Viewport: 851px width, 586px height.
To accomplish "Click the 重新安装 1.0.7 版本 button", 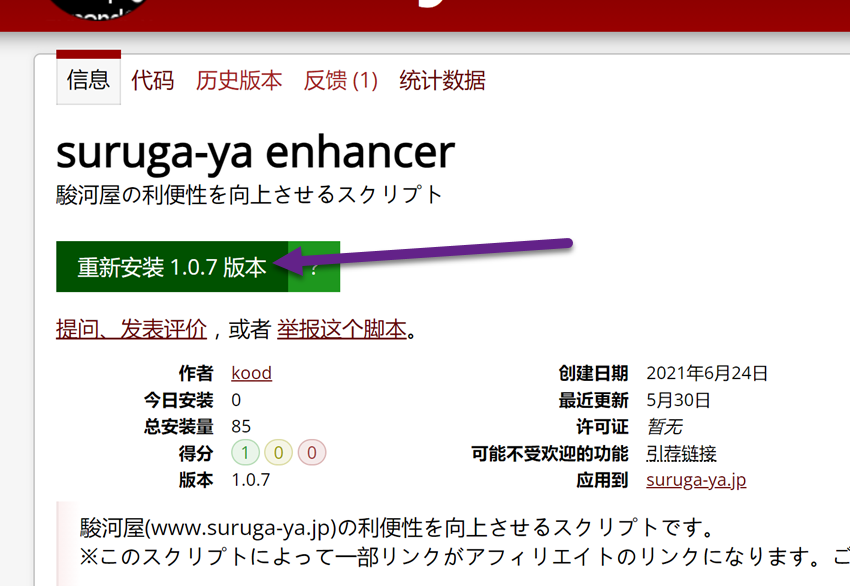I will pyautogui.click(x=172, y=266).
